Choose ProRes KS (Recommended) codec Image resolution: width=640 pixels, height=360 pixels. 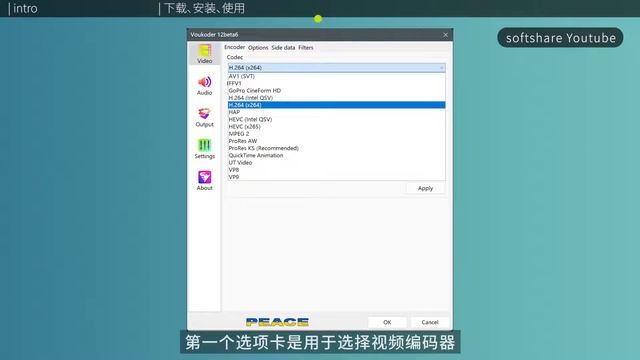336,148
